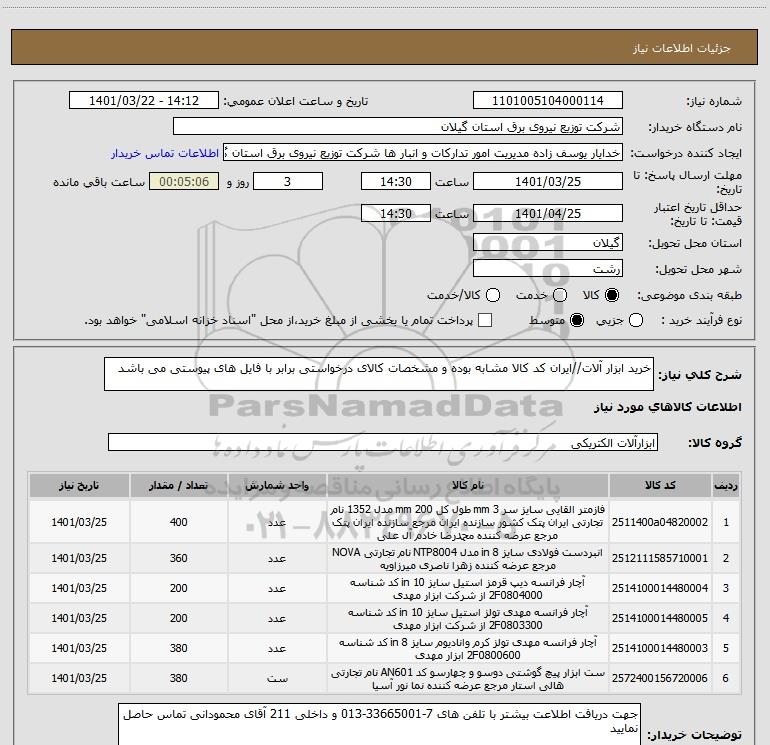Click the واحد شمارش column header
770x745 pixels.
(x=277, y=486)
